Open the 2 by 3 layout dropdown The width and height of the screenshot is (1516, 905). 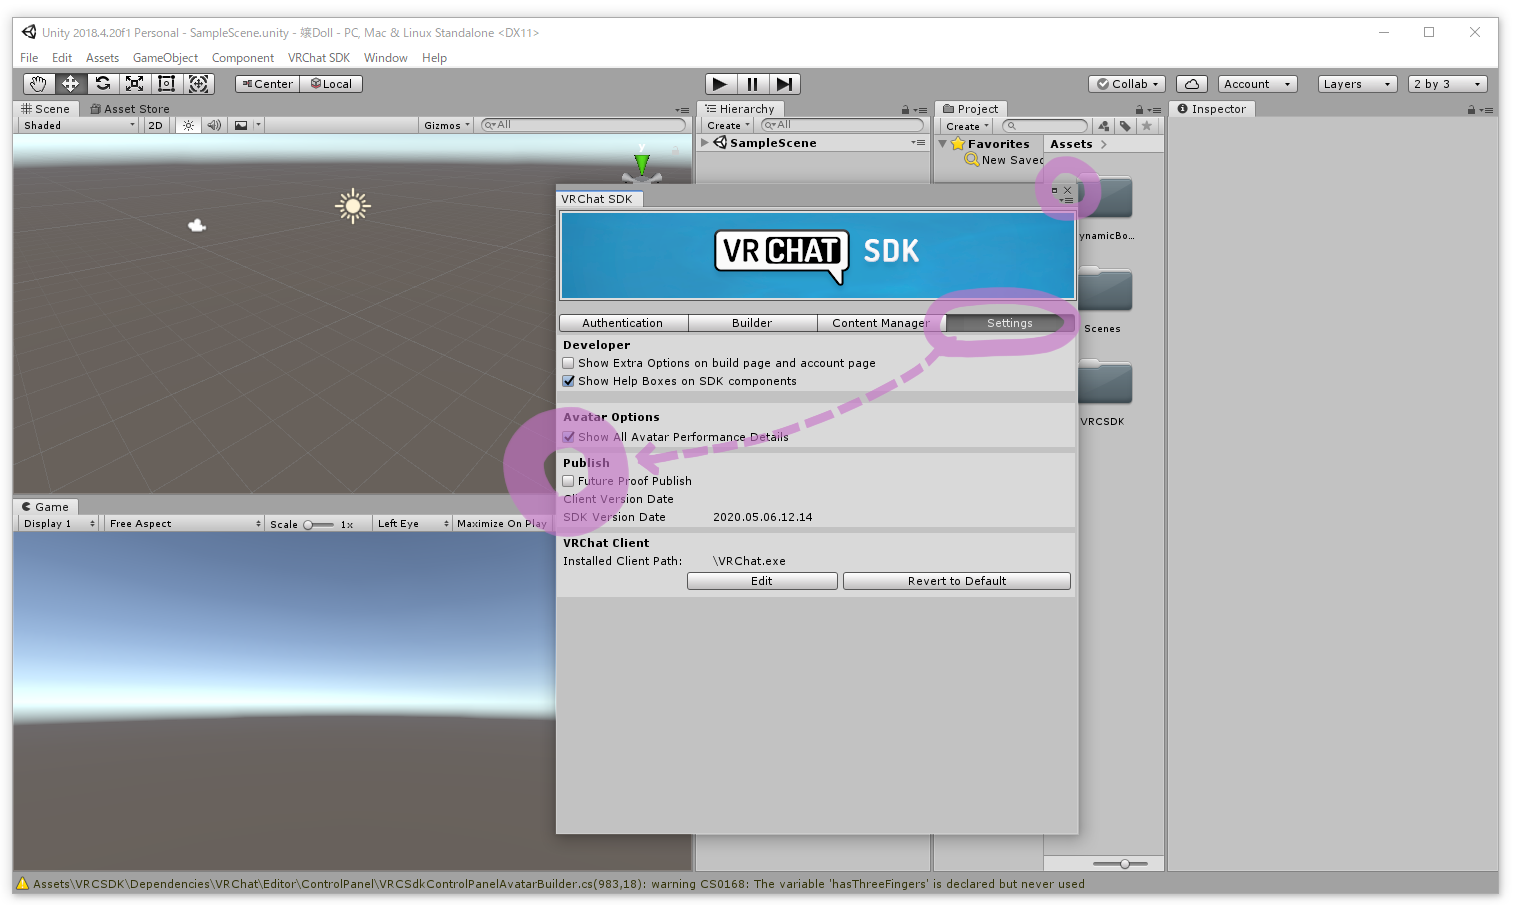pyautogui.click(x=1447, y=84)
